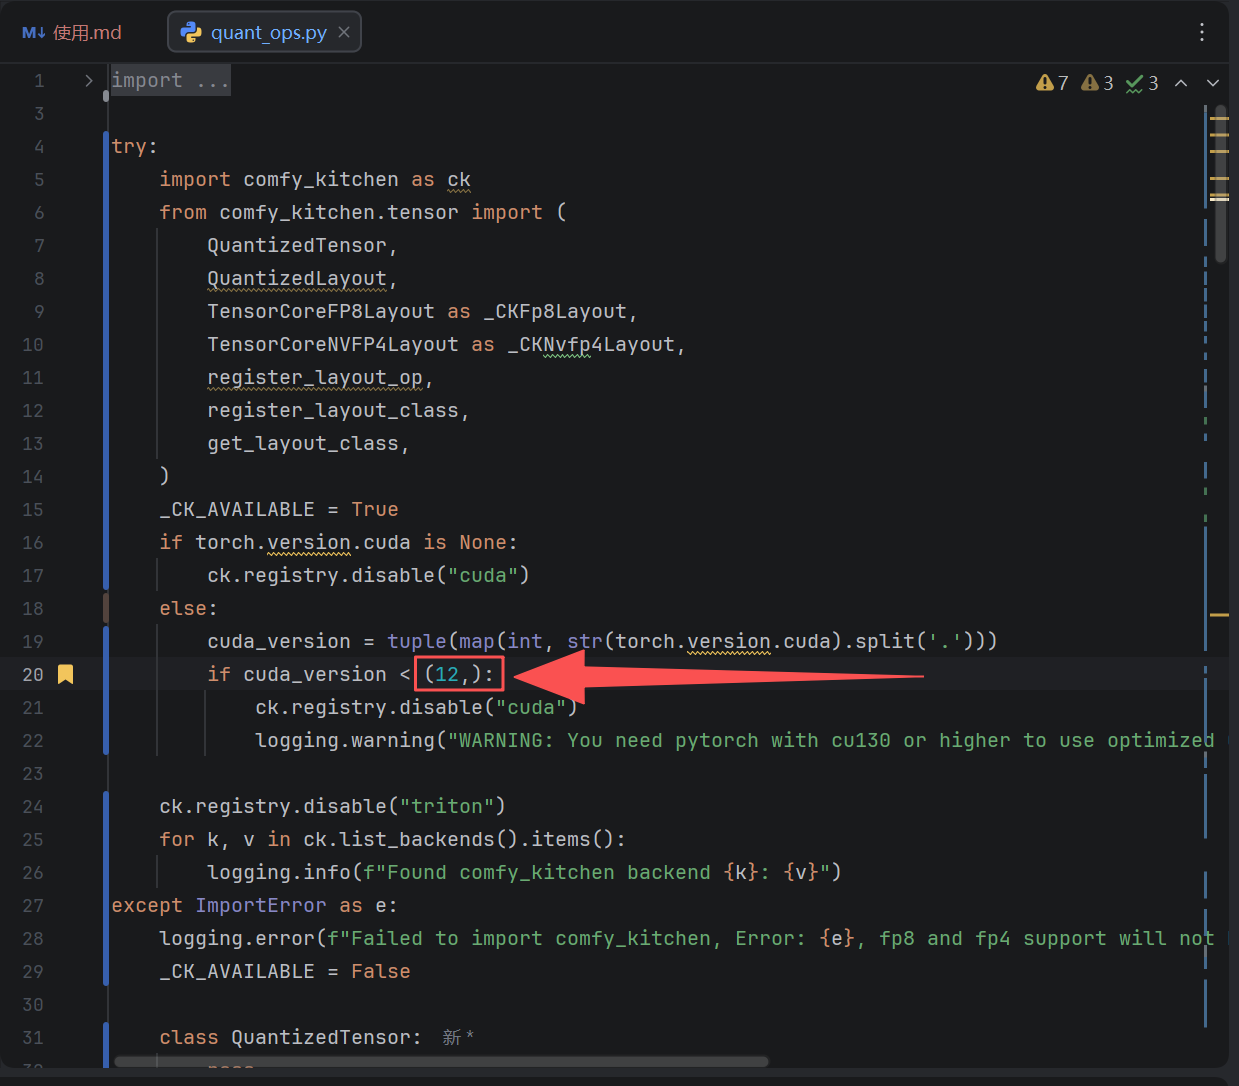1239x1086 pixels.
Task: Click 'import comfy_kitchen as ck' on line 5
Action: pyautogui.click(x=315, y=179)
